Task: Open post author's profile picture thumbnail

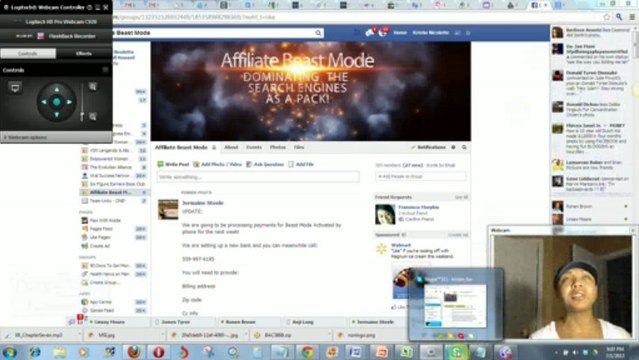Action: click(168, 210)
